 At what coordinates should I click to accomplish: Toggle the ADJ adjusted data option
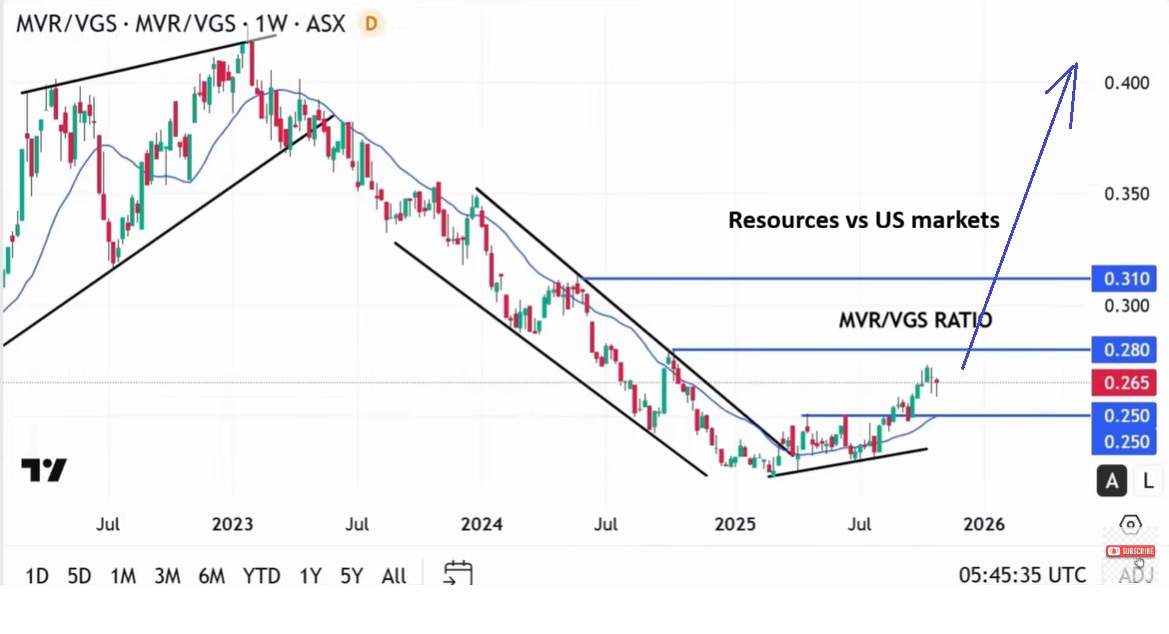(1136, 575)
